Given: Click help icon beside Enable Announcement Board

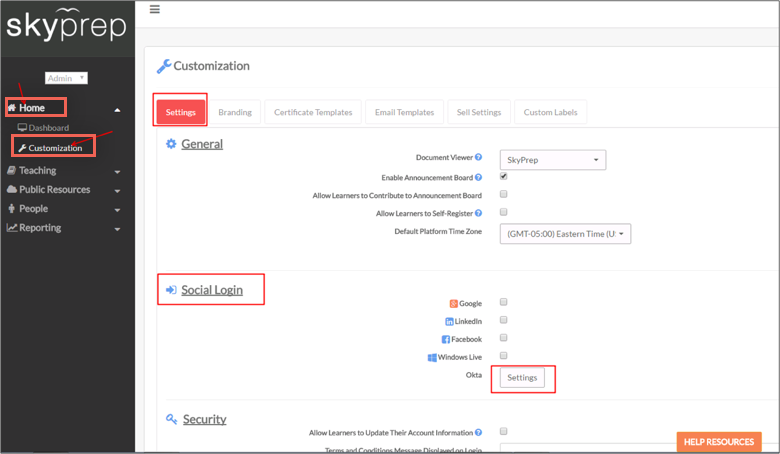Looking at the screenshot, I should coord(478,177).
